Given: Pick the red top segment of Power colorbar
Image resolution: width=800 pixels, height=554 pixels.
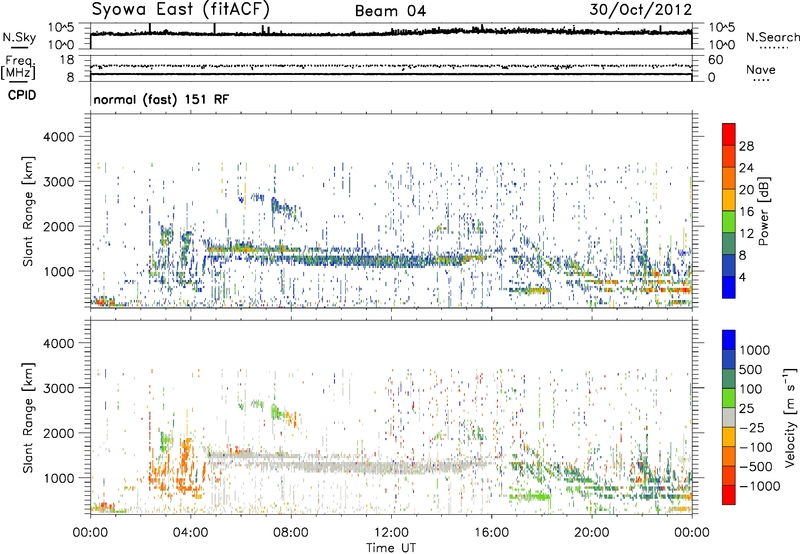Looking at the screenshot, I should pos(729,134).
